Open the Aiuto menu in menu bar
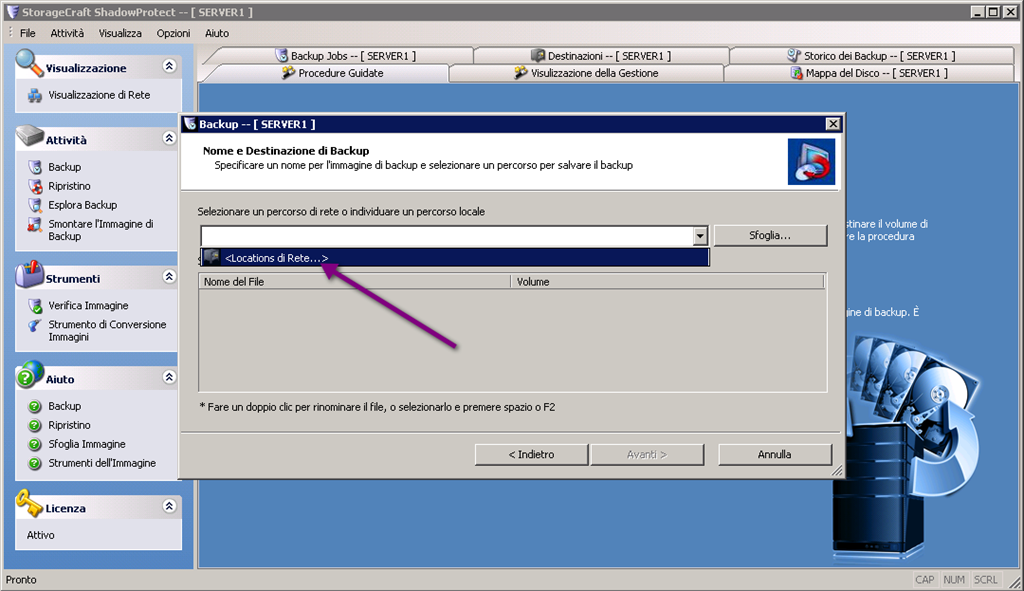The image size is (1024, 591). coord(217,33)
